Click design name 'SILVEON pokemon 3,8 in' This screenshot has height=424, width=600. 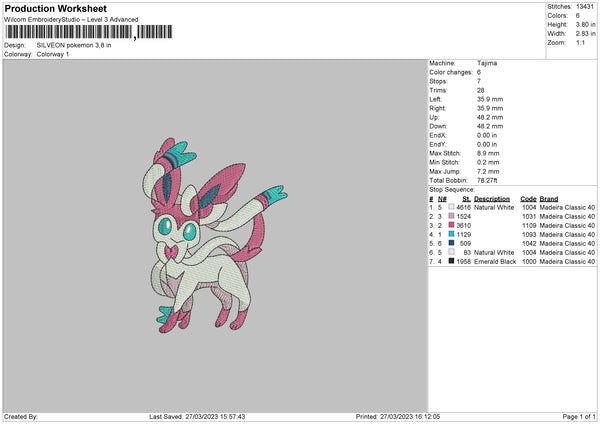[74, 45]
